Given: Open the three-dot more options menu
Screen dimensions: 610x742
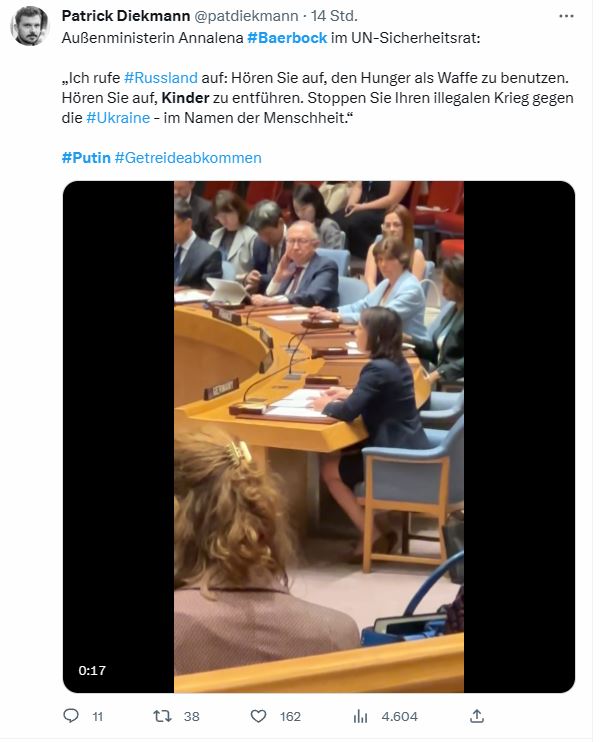Looking at the screenshot, I should coord(566,16).
